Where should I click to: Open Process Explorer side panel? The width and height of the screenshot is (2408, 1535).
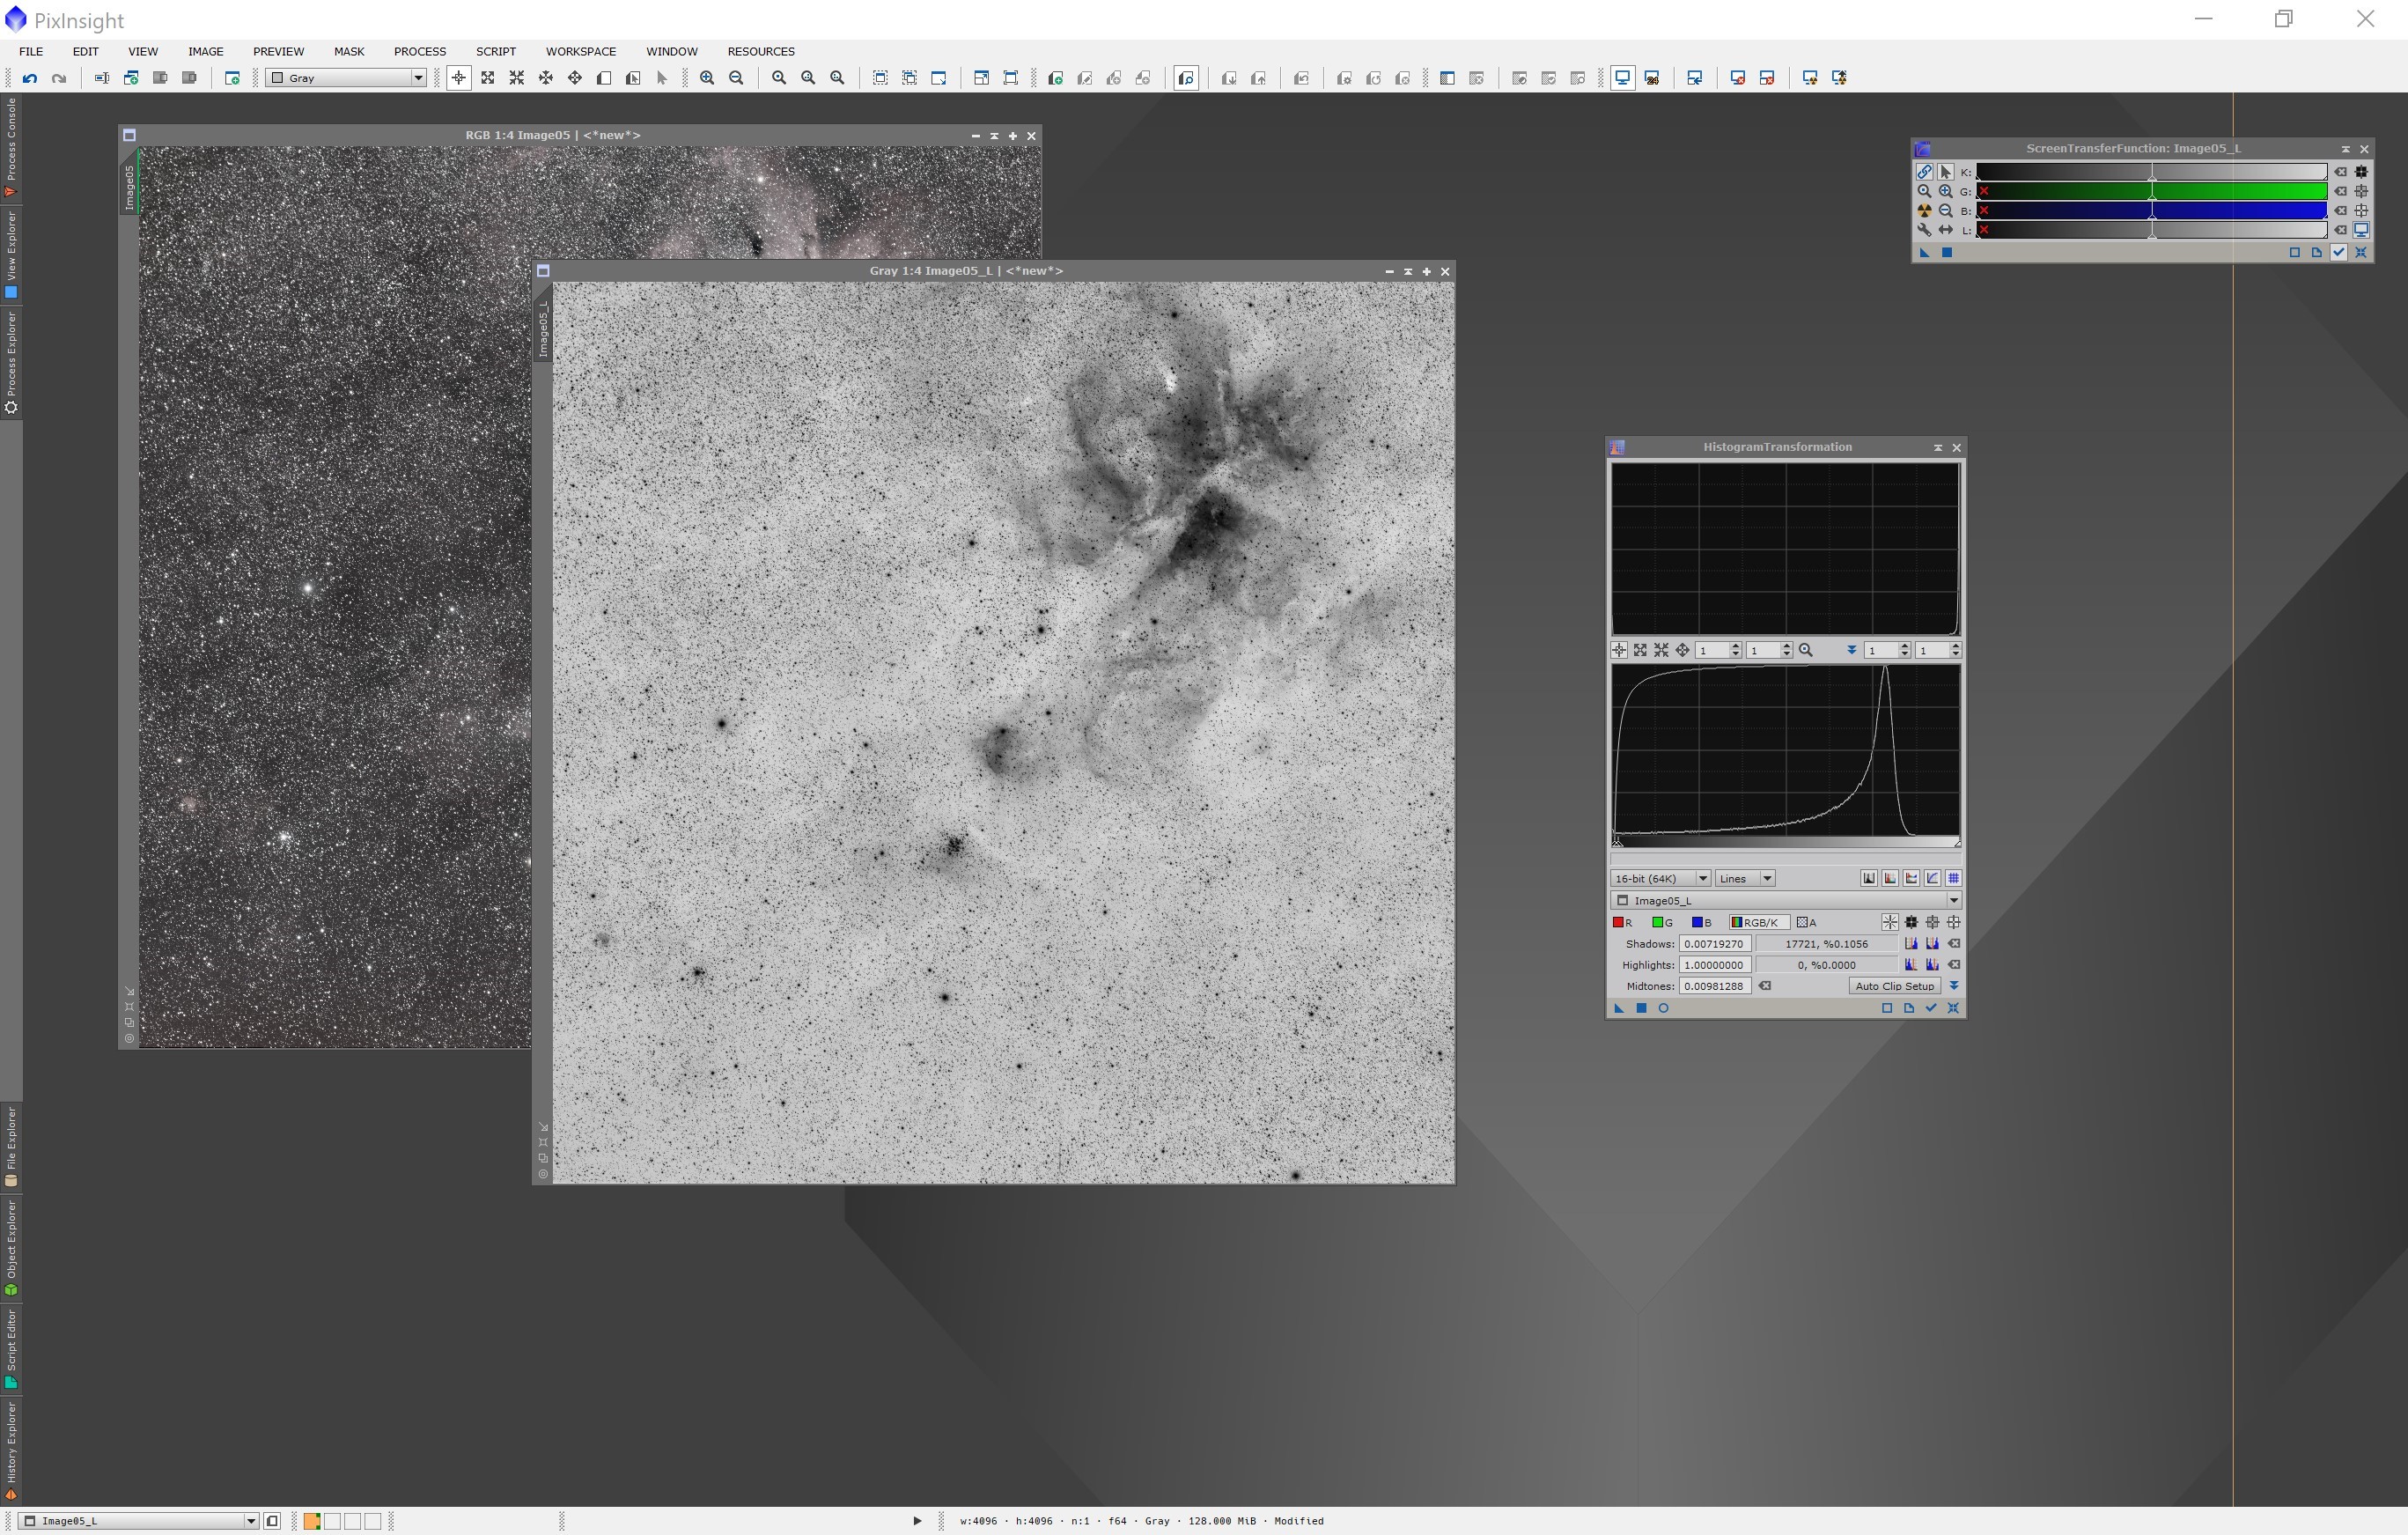(x=11, y=362)
